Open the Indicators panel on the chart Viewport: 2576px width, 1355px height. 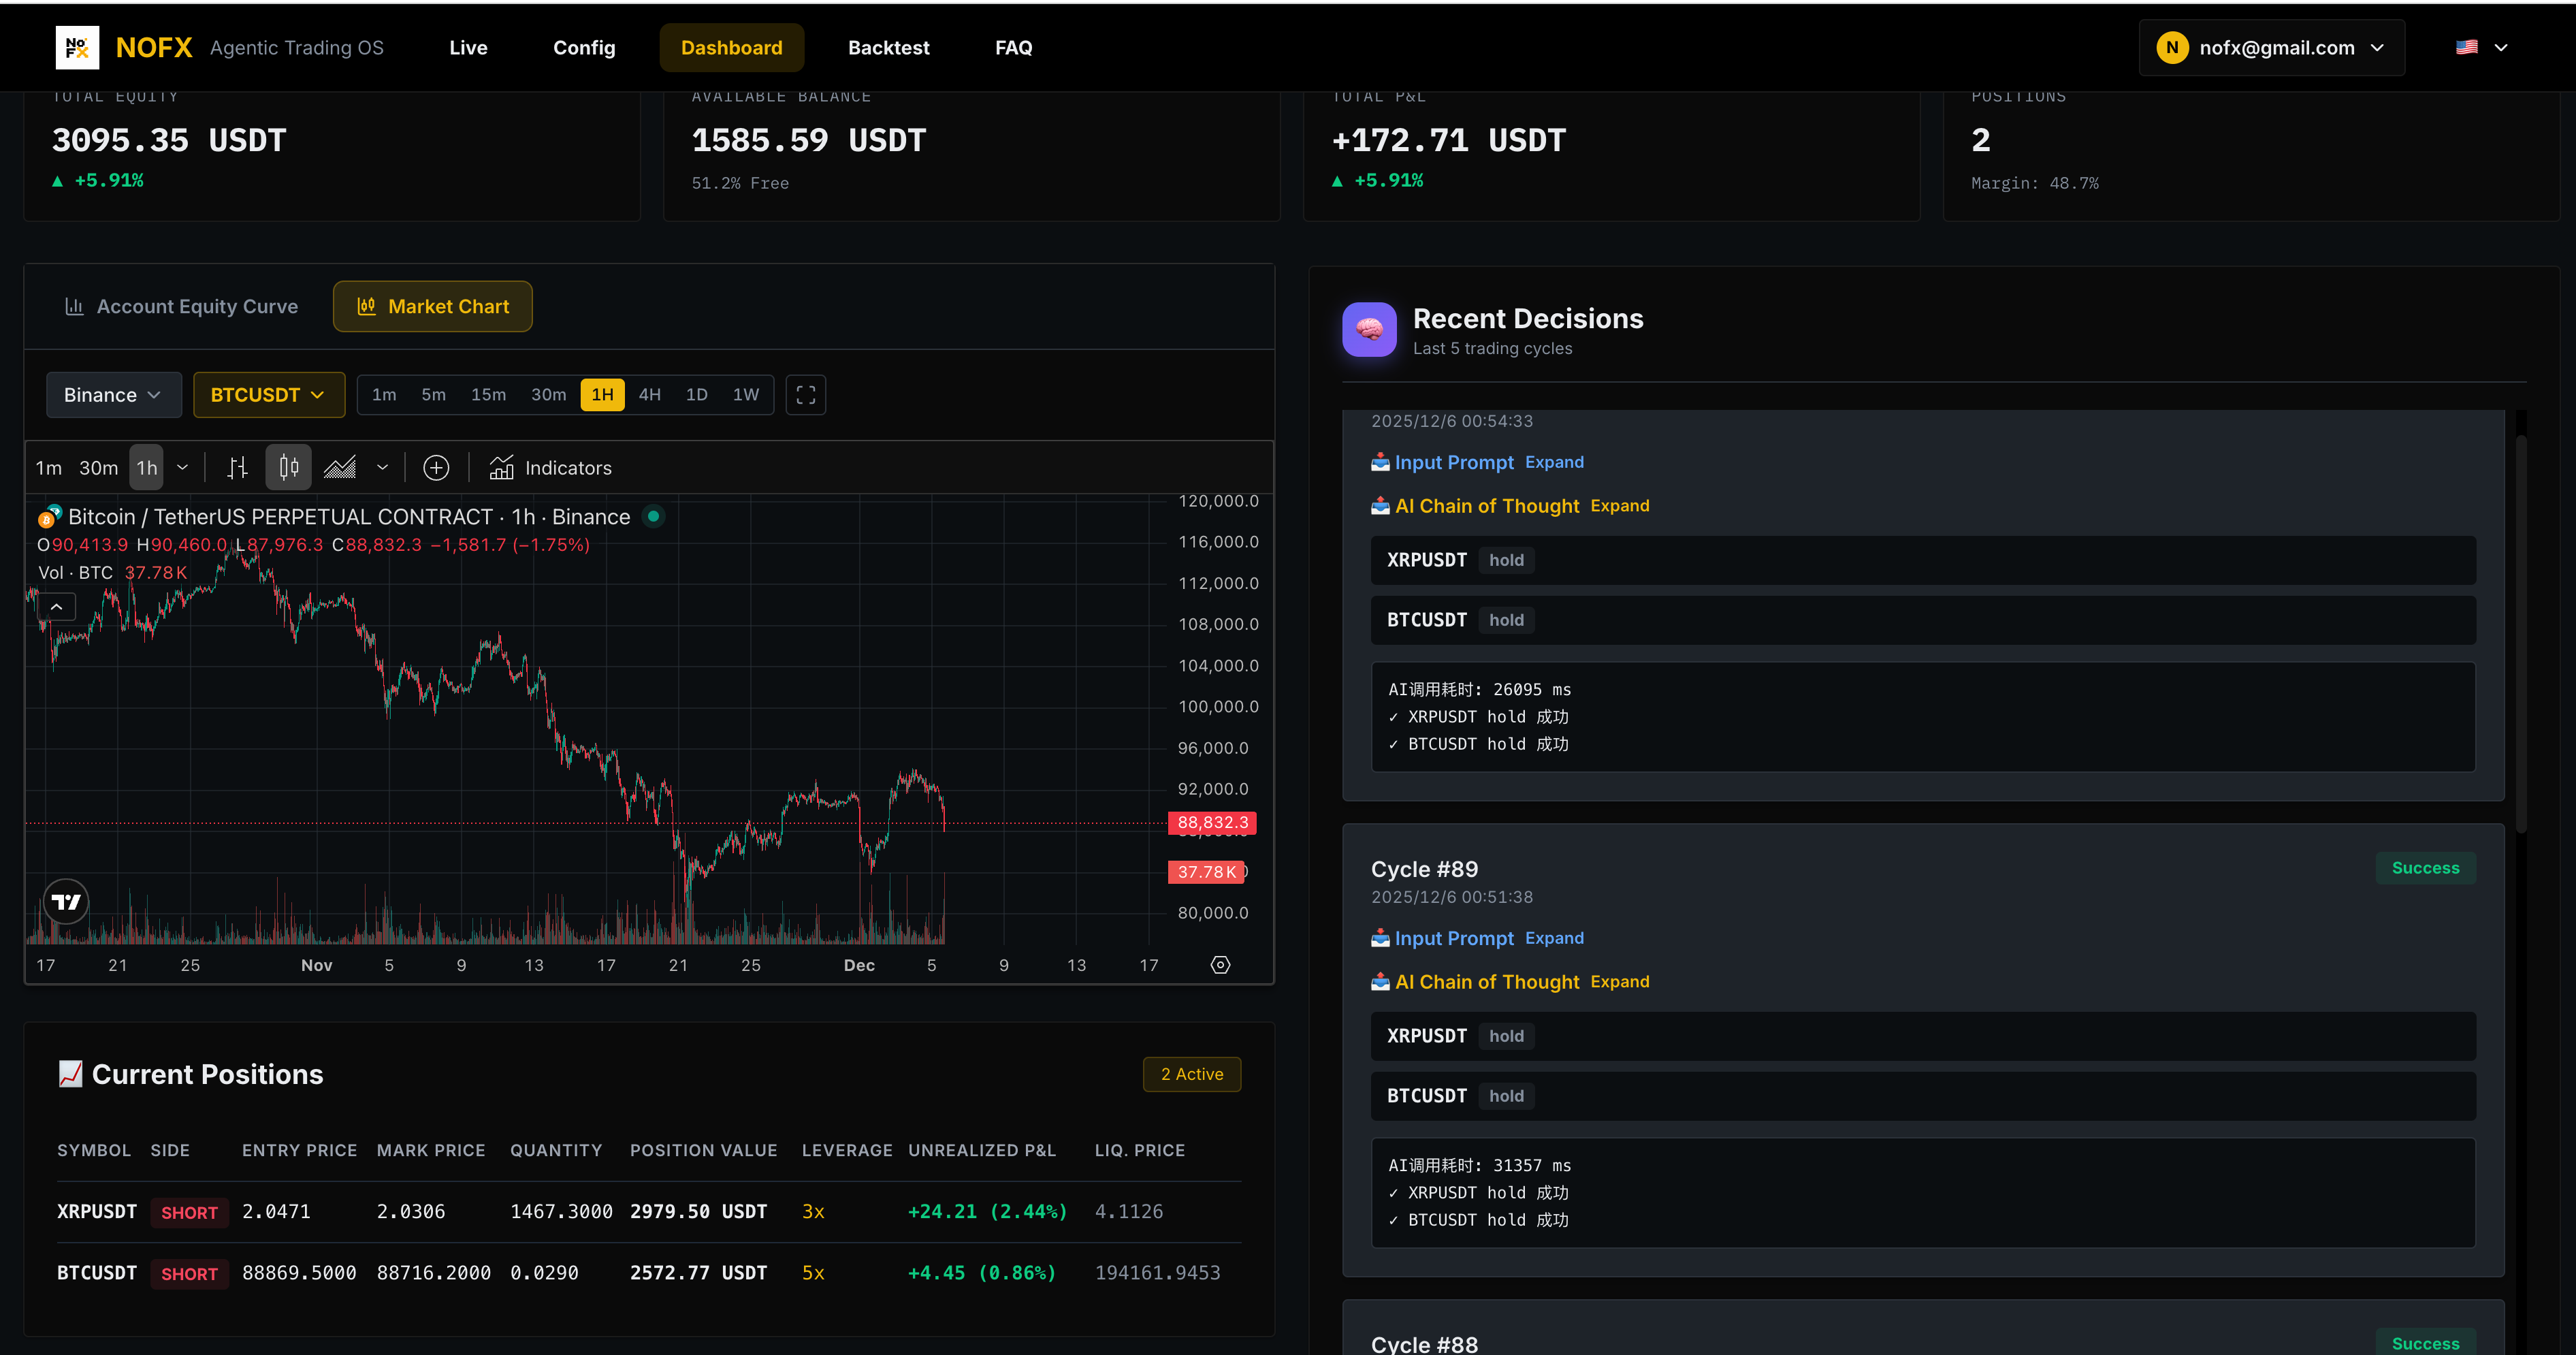pyautogui.click(x=551, y=467)
